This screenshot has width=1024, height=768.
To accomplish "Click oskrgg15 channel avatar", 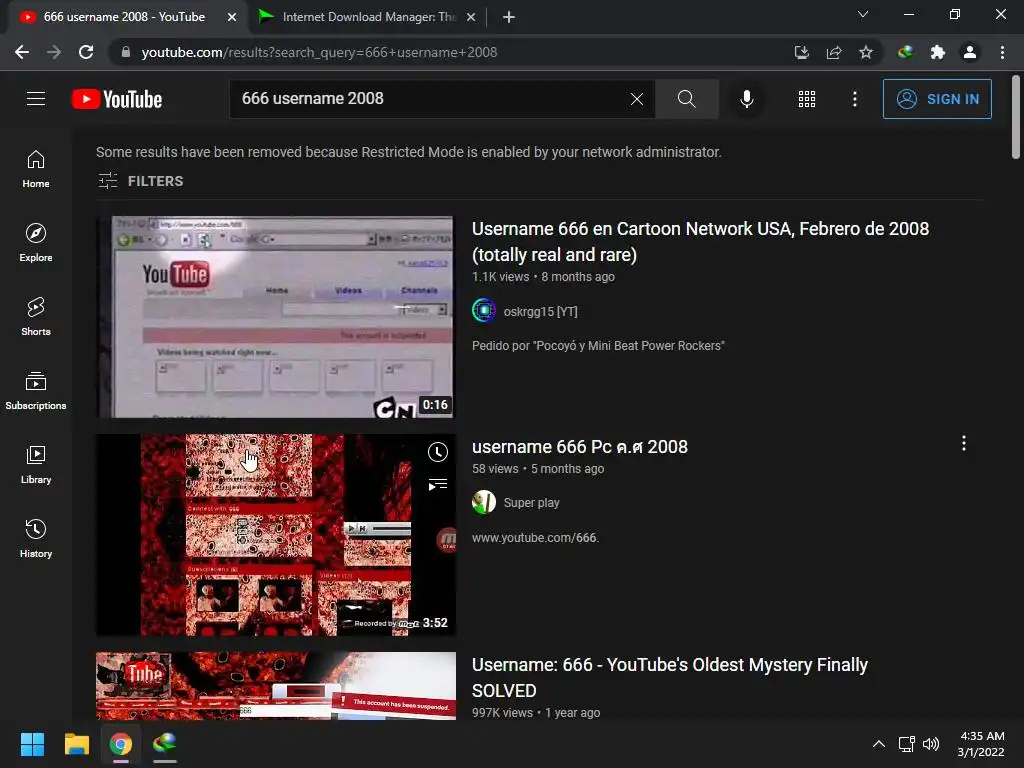I will [x=484, y=310].
